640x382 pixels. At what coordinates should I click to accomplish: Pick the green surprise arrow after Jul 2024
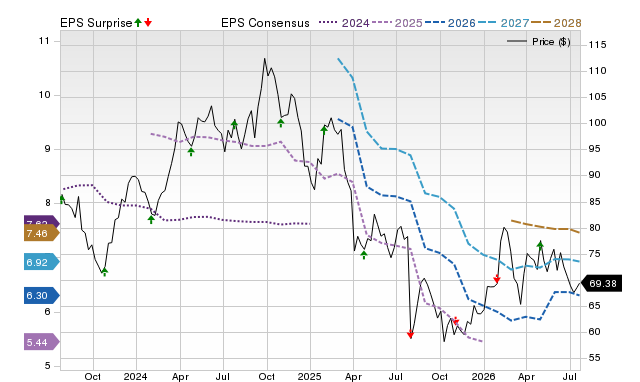234,124
